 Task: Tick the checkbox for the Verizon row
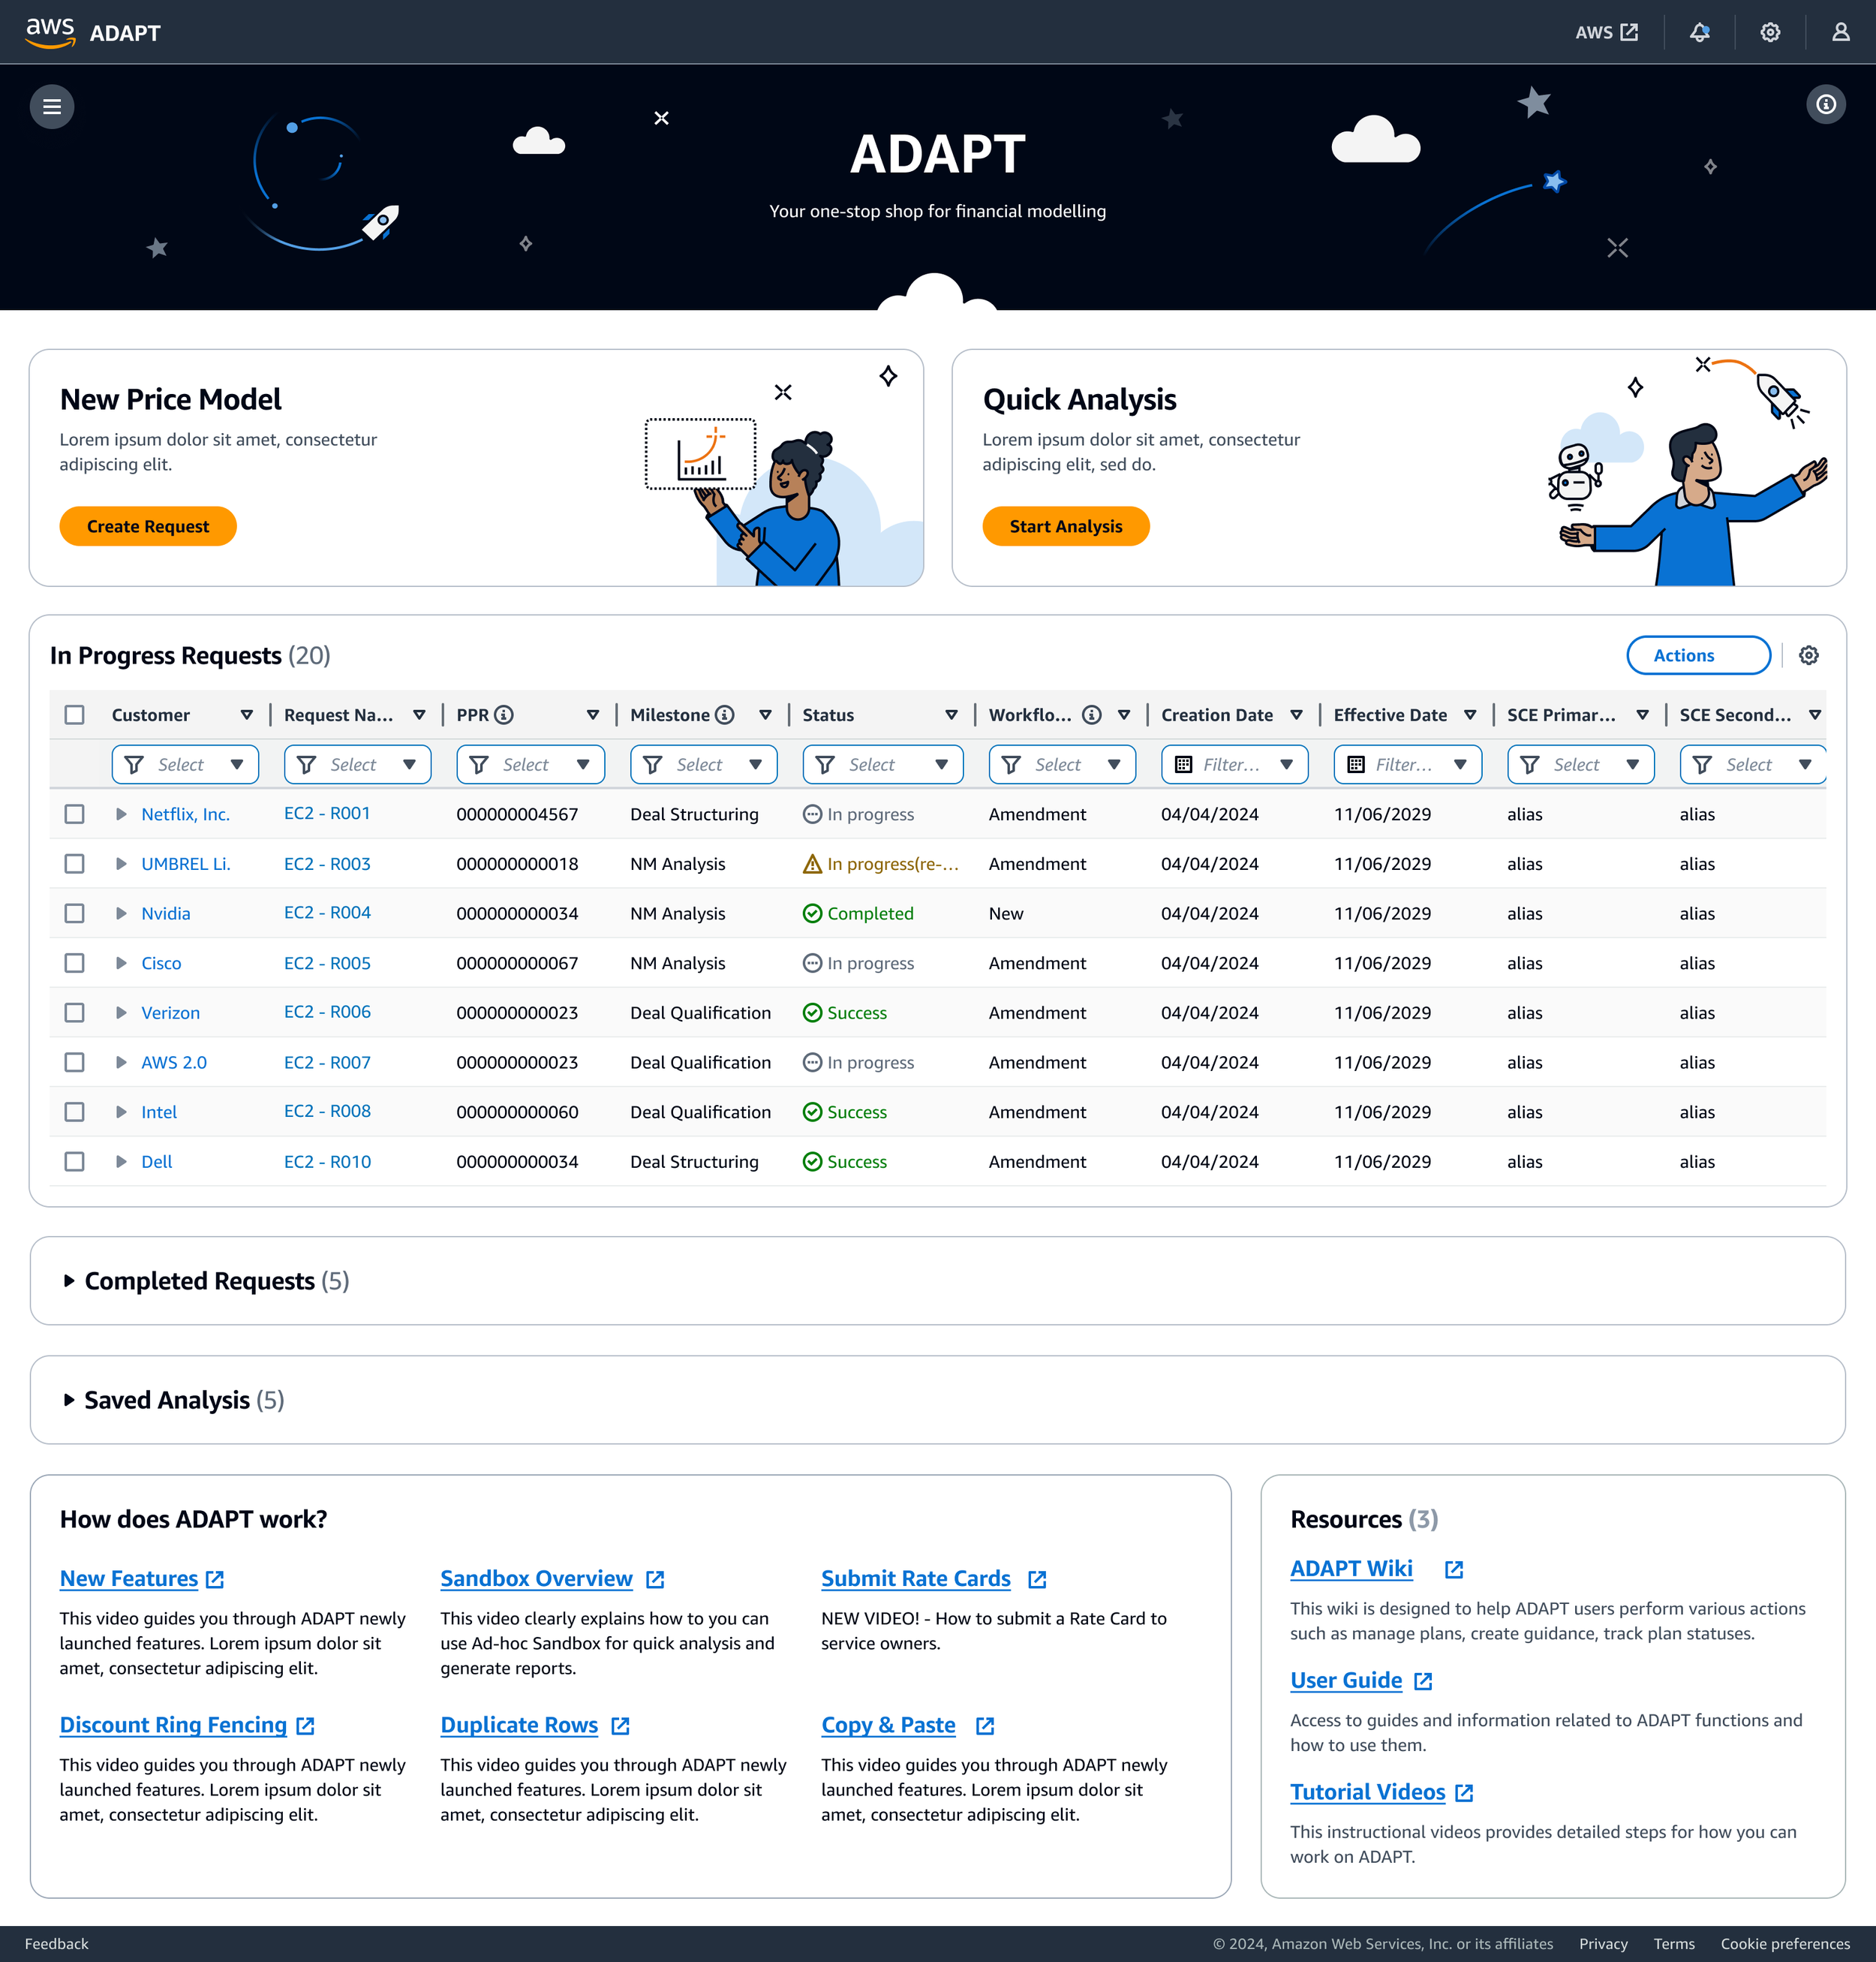[x=74, y=1013]
